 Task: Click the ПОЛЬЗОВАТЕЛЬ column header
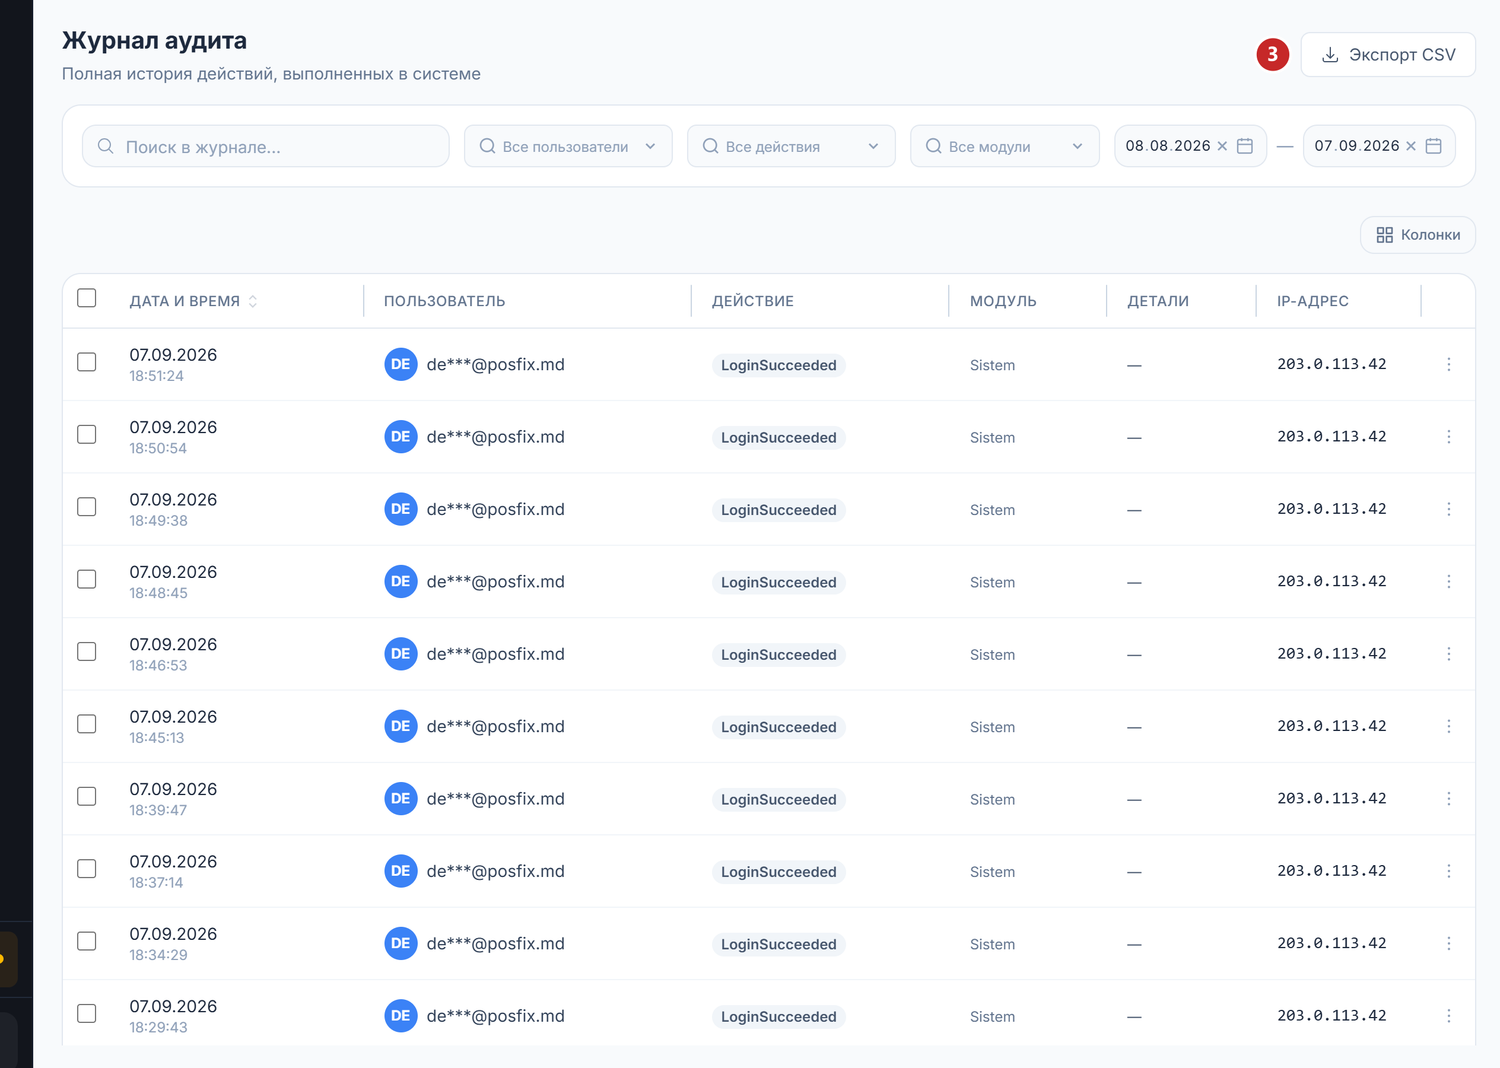tap(444, 301)
